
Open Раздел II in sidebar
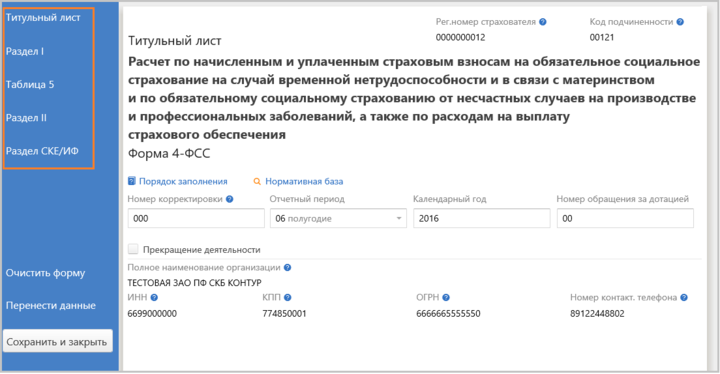26,118
